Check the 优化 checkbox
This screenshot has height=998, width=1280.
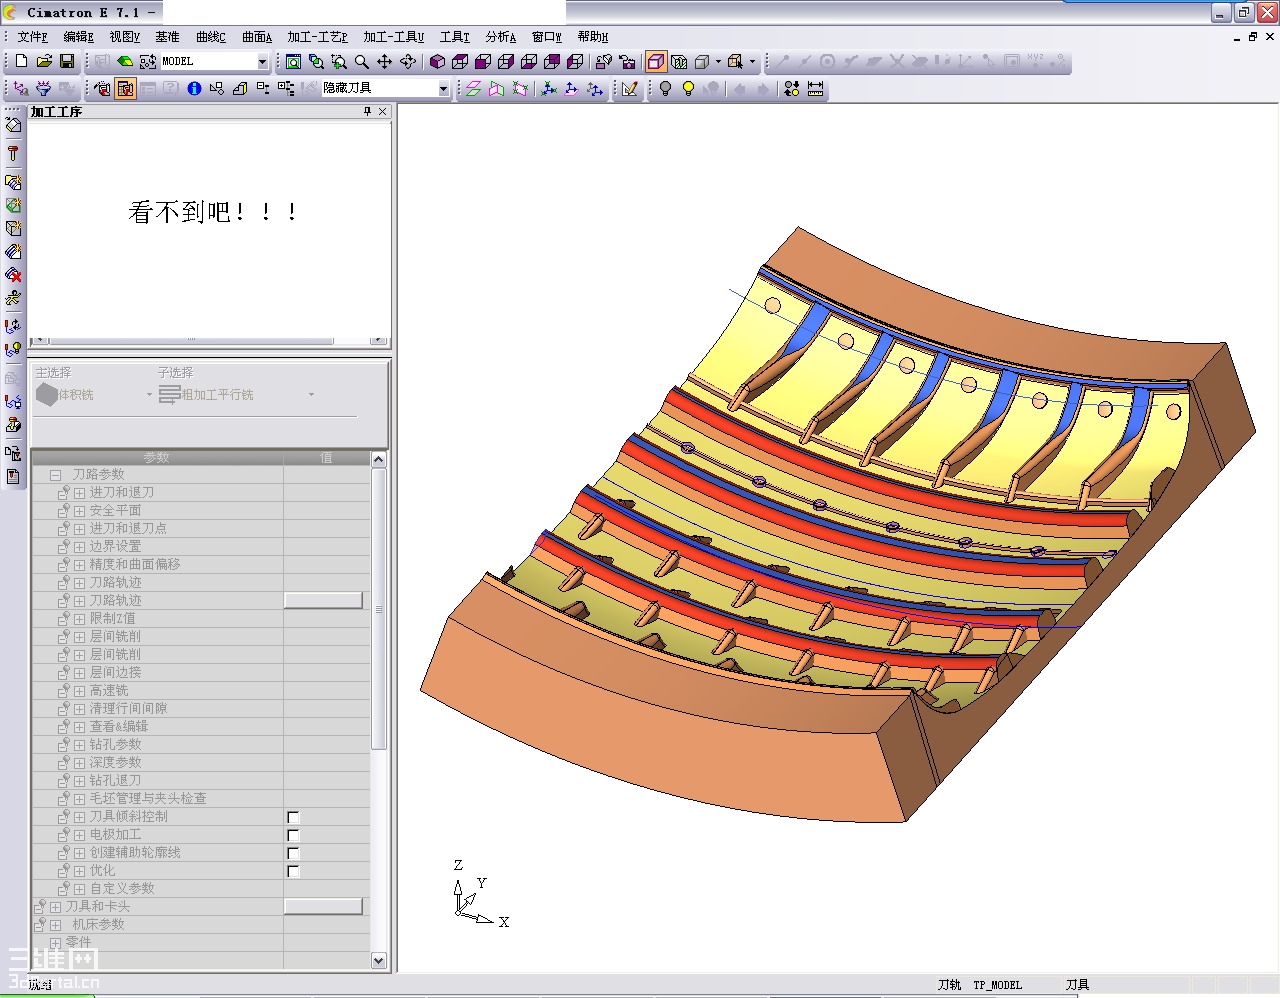293,871
